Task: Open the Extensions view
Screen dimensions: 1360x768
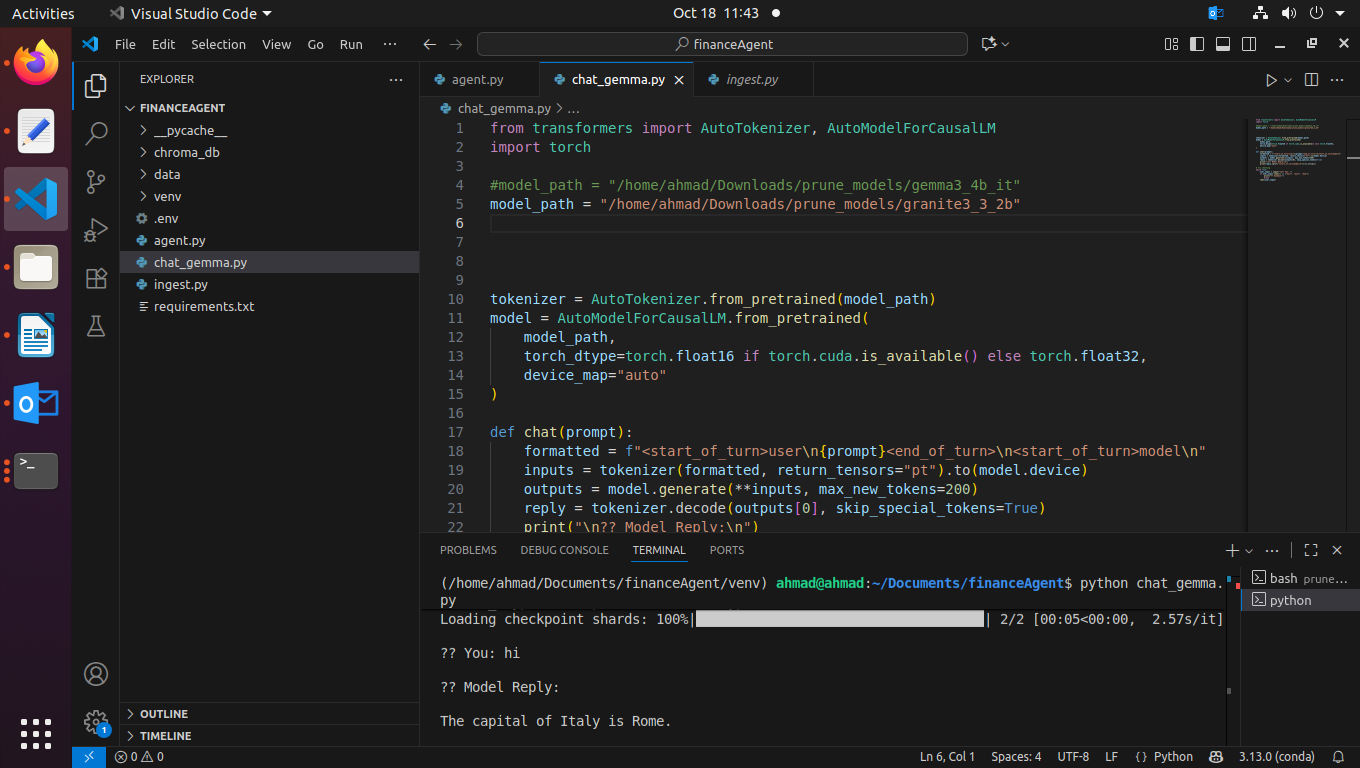Action: point(96,278)
